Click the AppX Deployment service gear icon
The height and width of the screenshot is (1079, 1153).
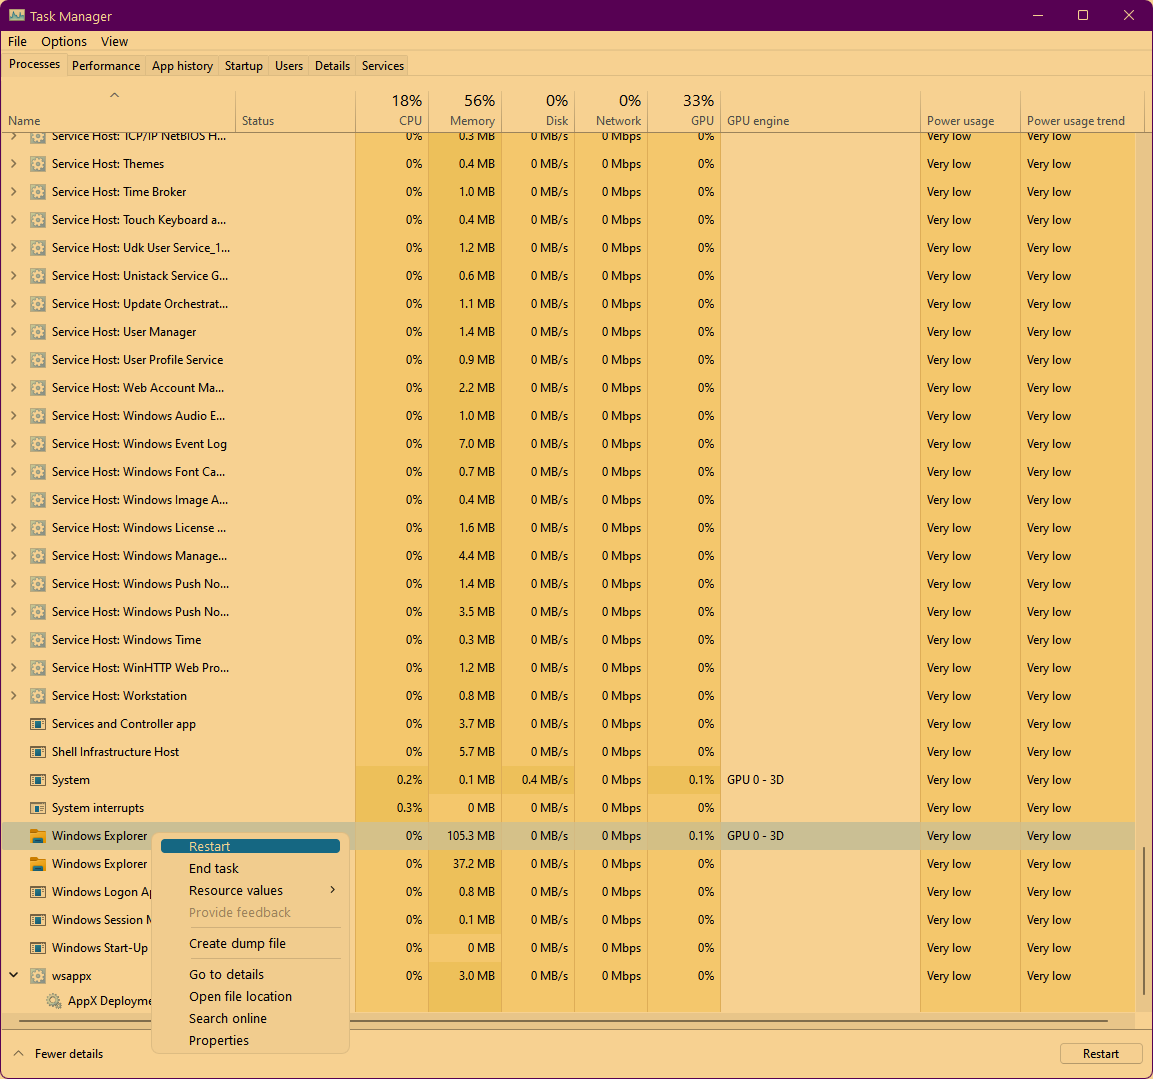tap(54, 1001)
